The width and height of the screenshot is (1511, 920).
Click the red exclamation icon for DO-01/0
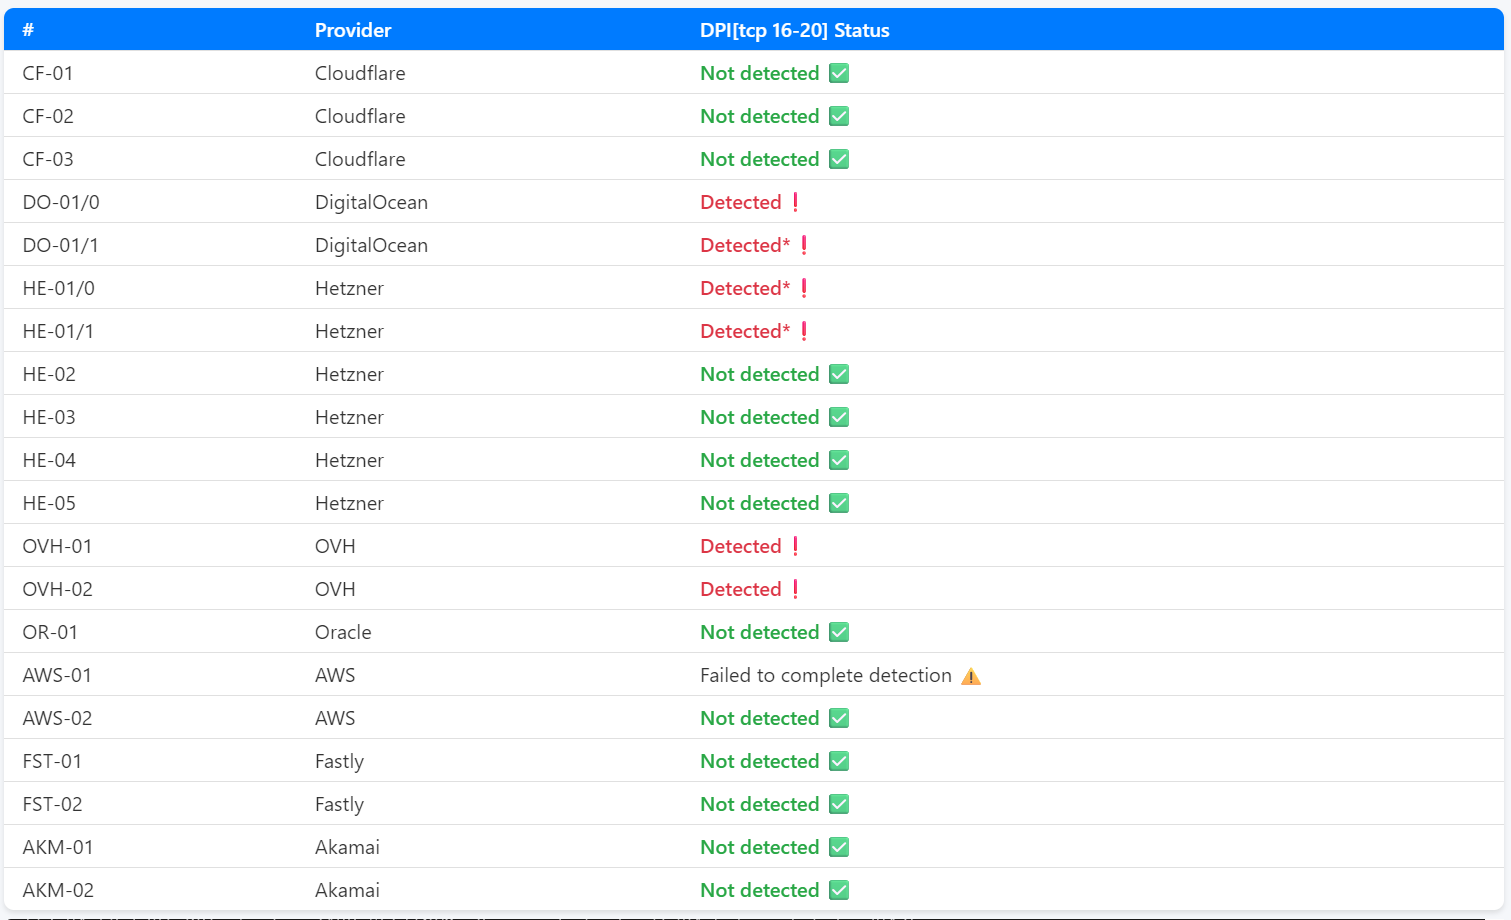point(795,202)
